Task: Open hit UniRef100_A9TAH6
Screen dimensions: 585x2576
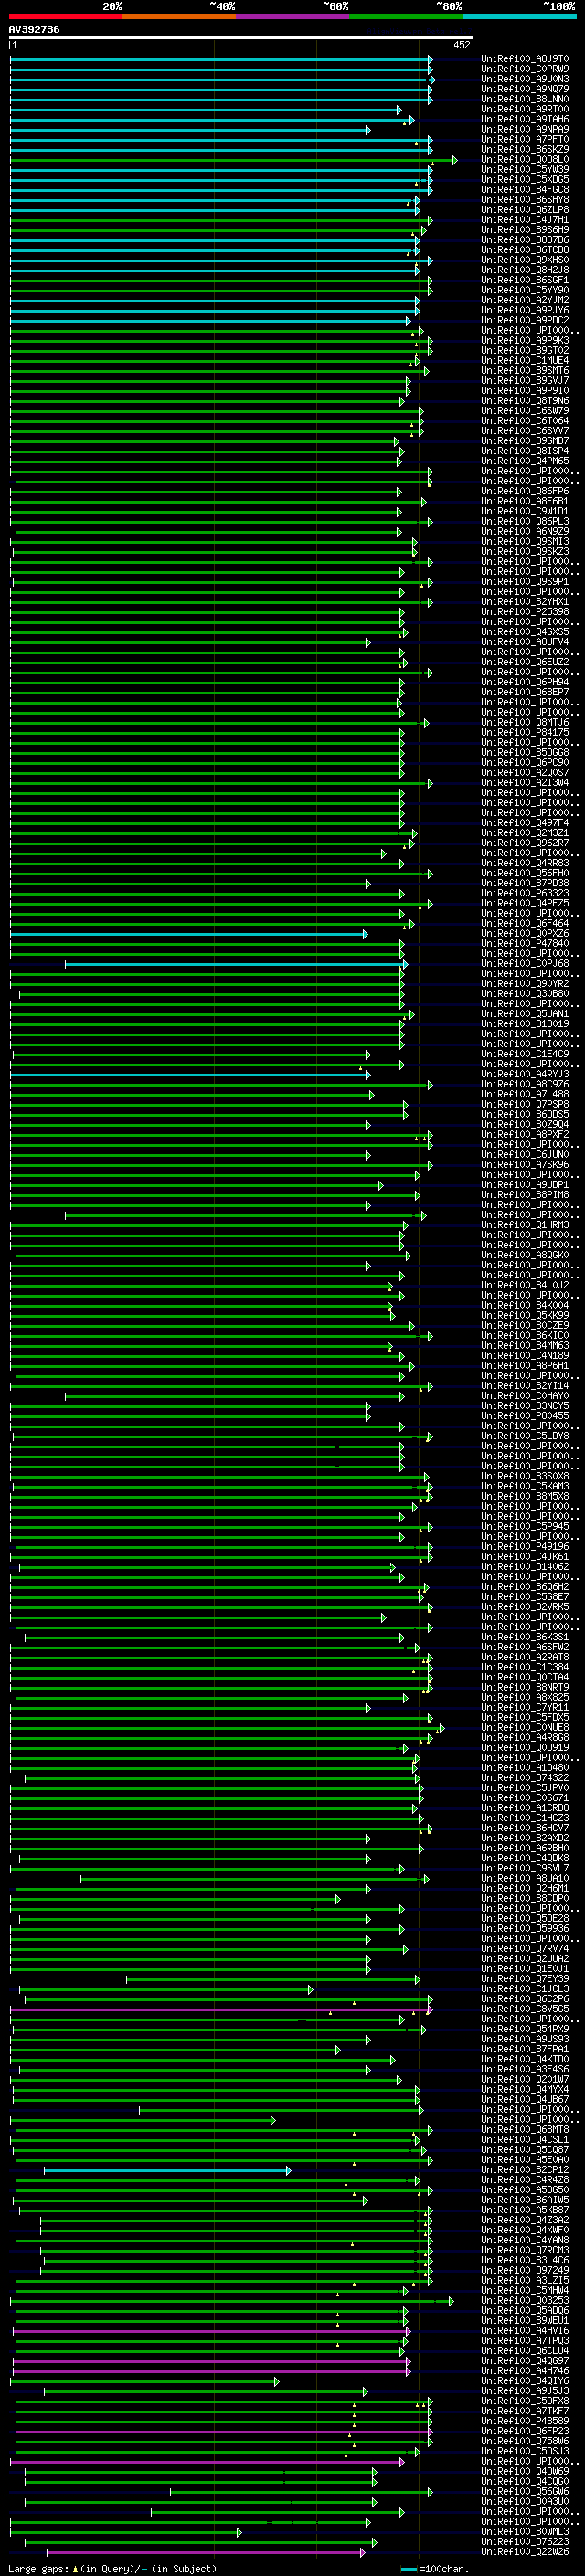Action: (525, 119)
